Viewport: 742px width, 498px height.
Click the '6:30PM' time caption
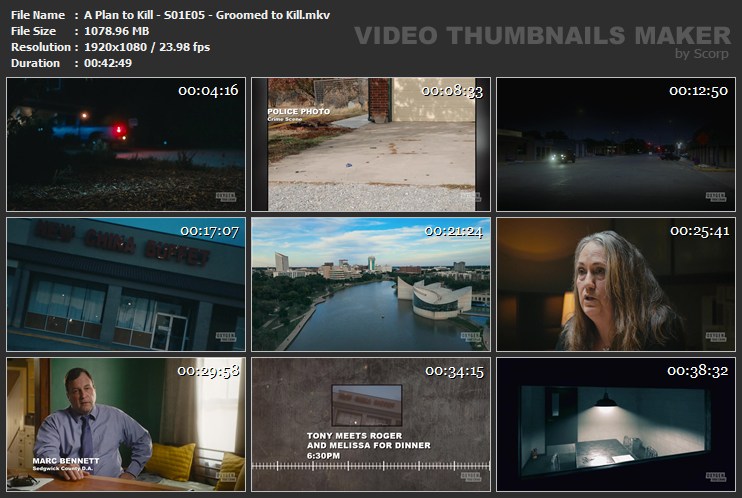point(323,456)
